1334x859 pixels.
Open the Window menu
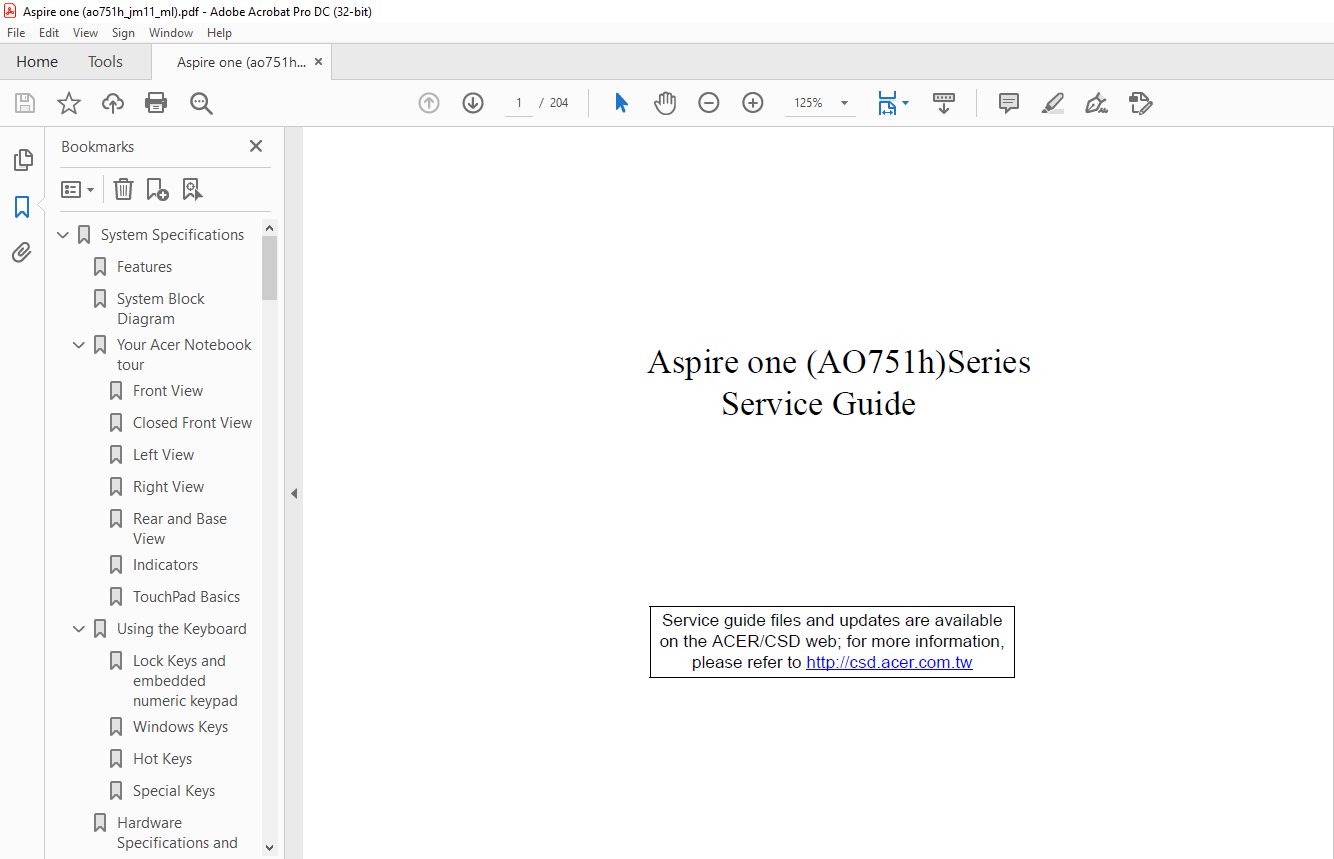pos(171,33)
